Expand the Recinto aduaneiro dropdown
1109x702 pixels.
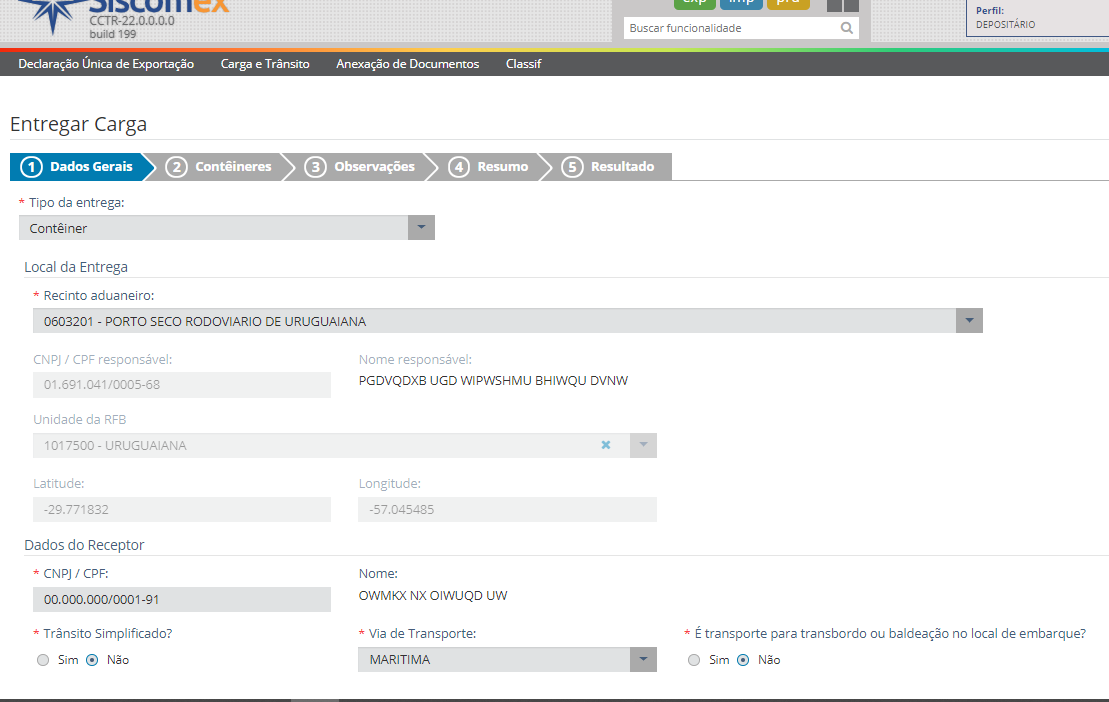(x=969, y=321)
